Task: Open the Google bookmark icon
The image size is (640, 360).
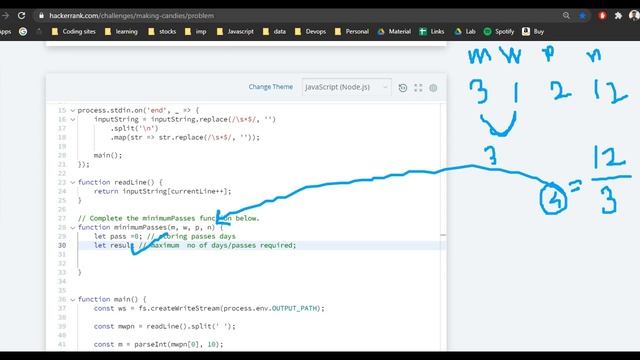Action: tap(23, 31)
